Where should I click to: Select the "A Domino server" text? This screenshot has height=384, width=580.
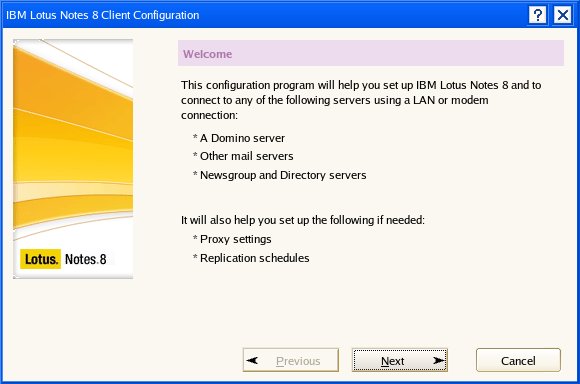242,138
